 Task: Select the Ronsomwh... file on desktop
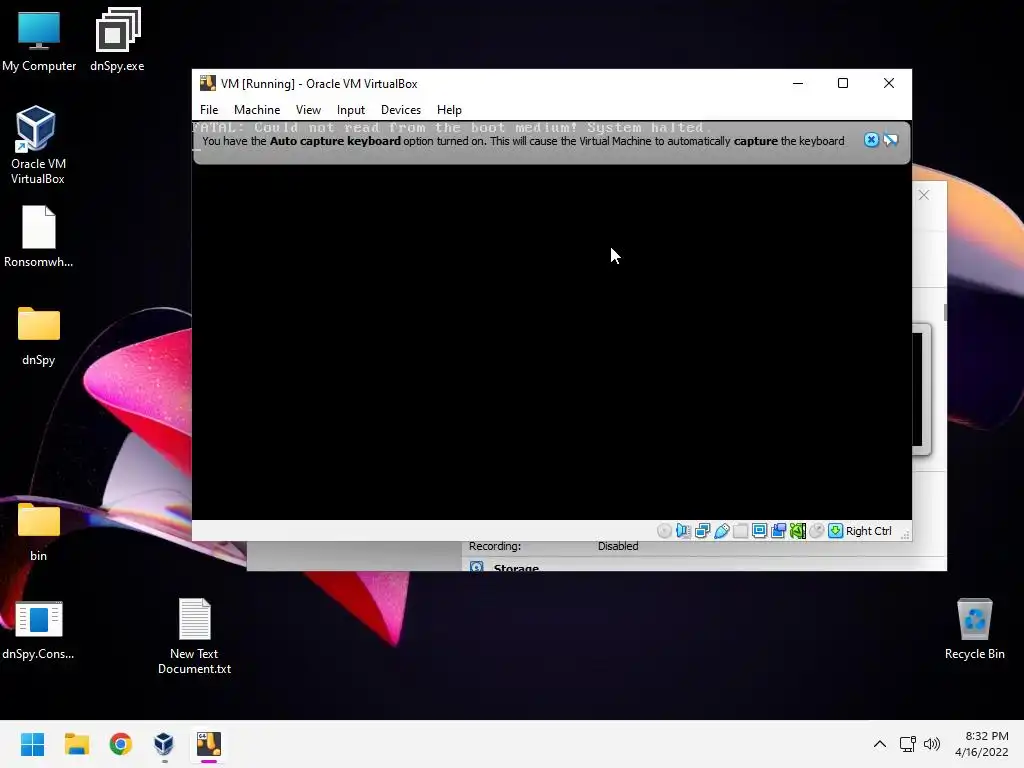39,236
